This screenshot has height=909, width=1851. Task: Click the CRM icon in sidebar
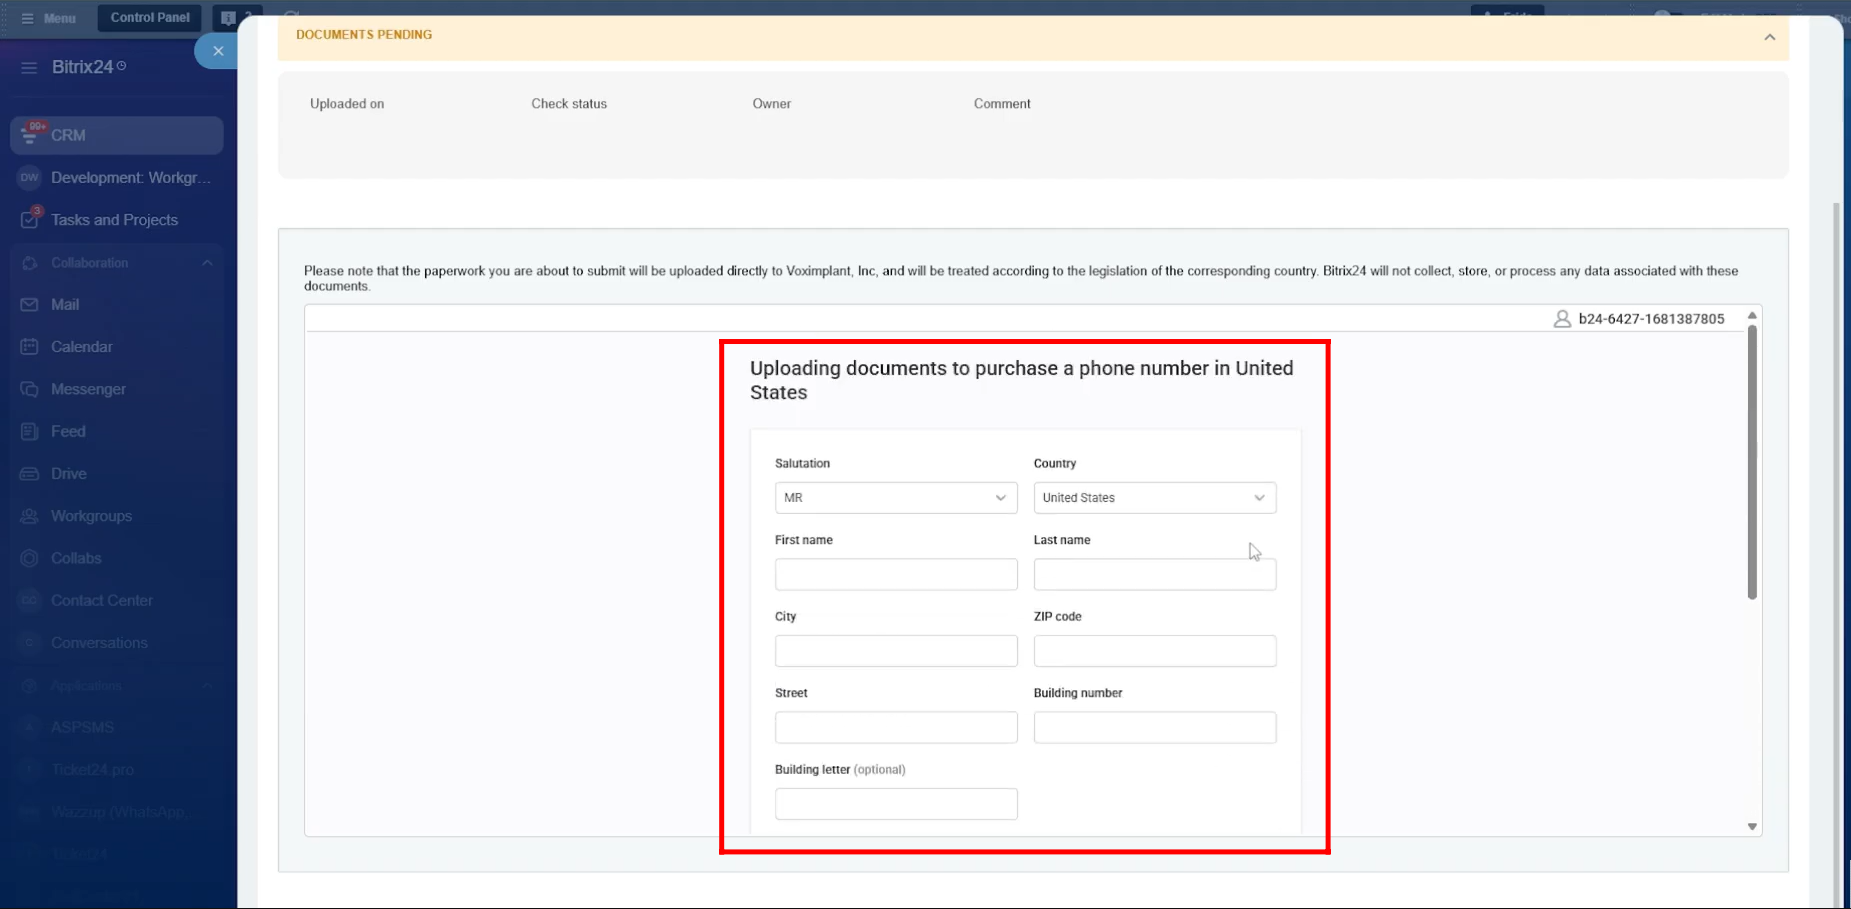tap(30, 135)
